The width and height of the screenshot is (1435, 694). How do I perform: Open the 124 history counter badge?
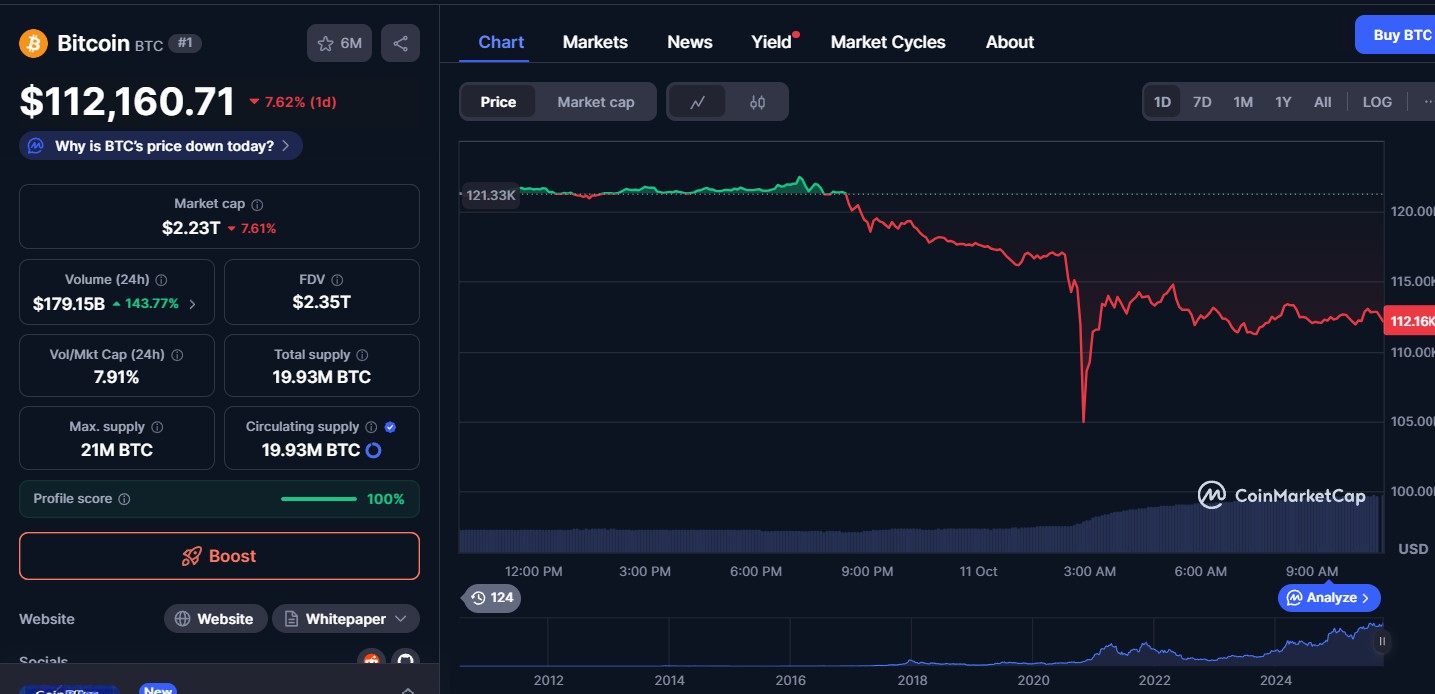pyautogui.click(x=492, y=598)
